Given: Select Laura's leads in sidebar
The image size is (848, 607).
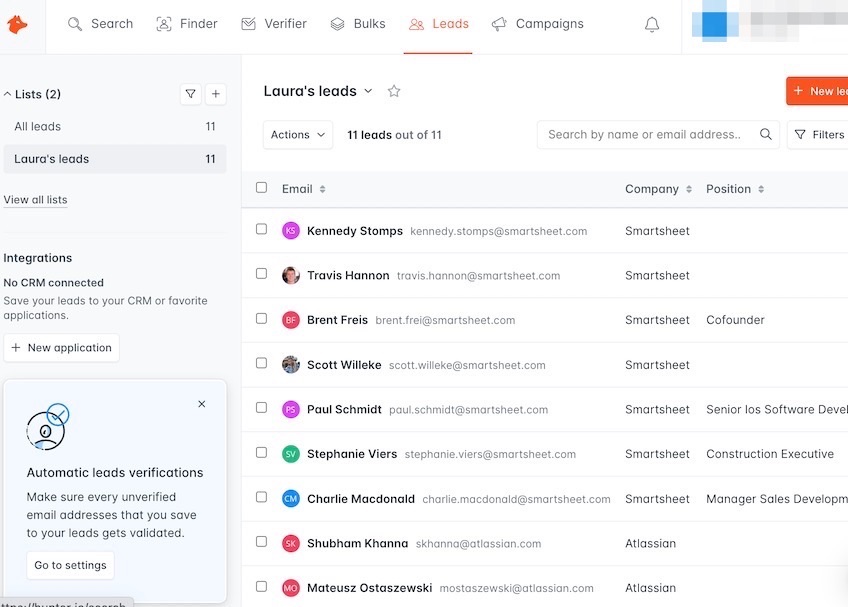Looking at the screenshot, I should (x=115, y=159).
